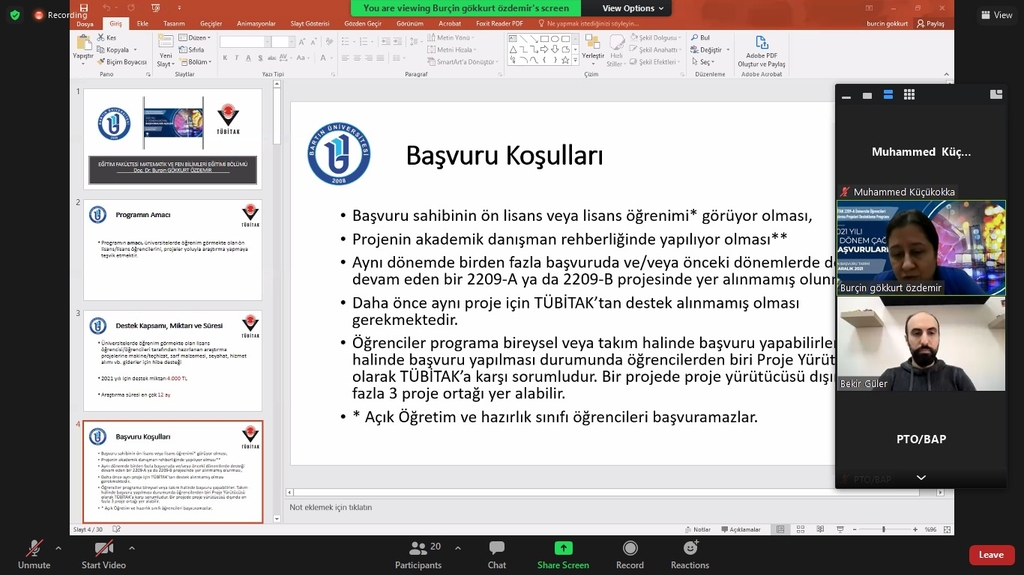Open the Değiştir (Replace) dropdown
The width and height of the screenshot is (1024, 575).
point(710,50)
